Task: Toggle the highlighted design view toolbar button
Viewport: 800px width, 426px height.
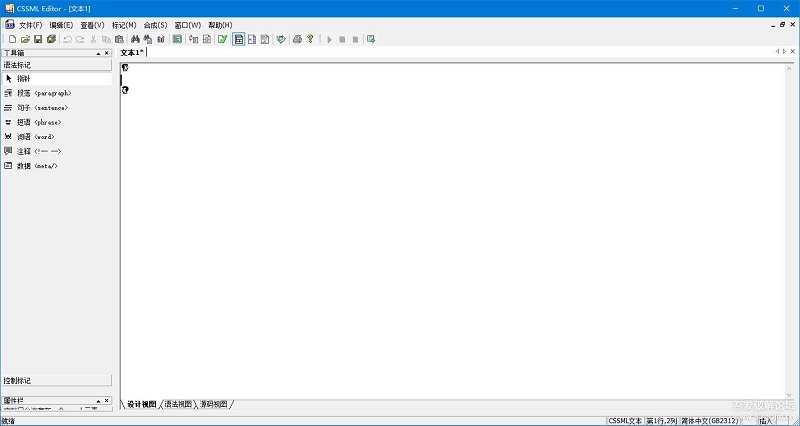Action: tap(239, 39)
